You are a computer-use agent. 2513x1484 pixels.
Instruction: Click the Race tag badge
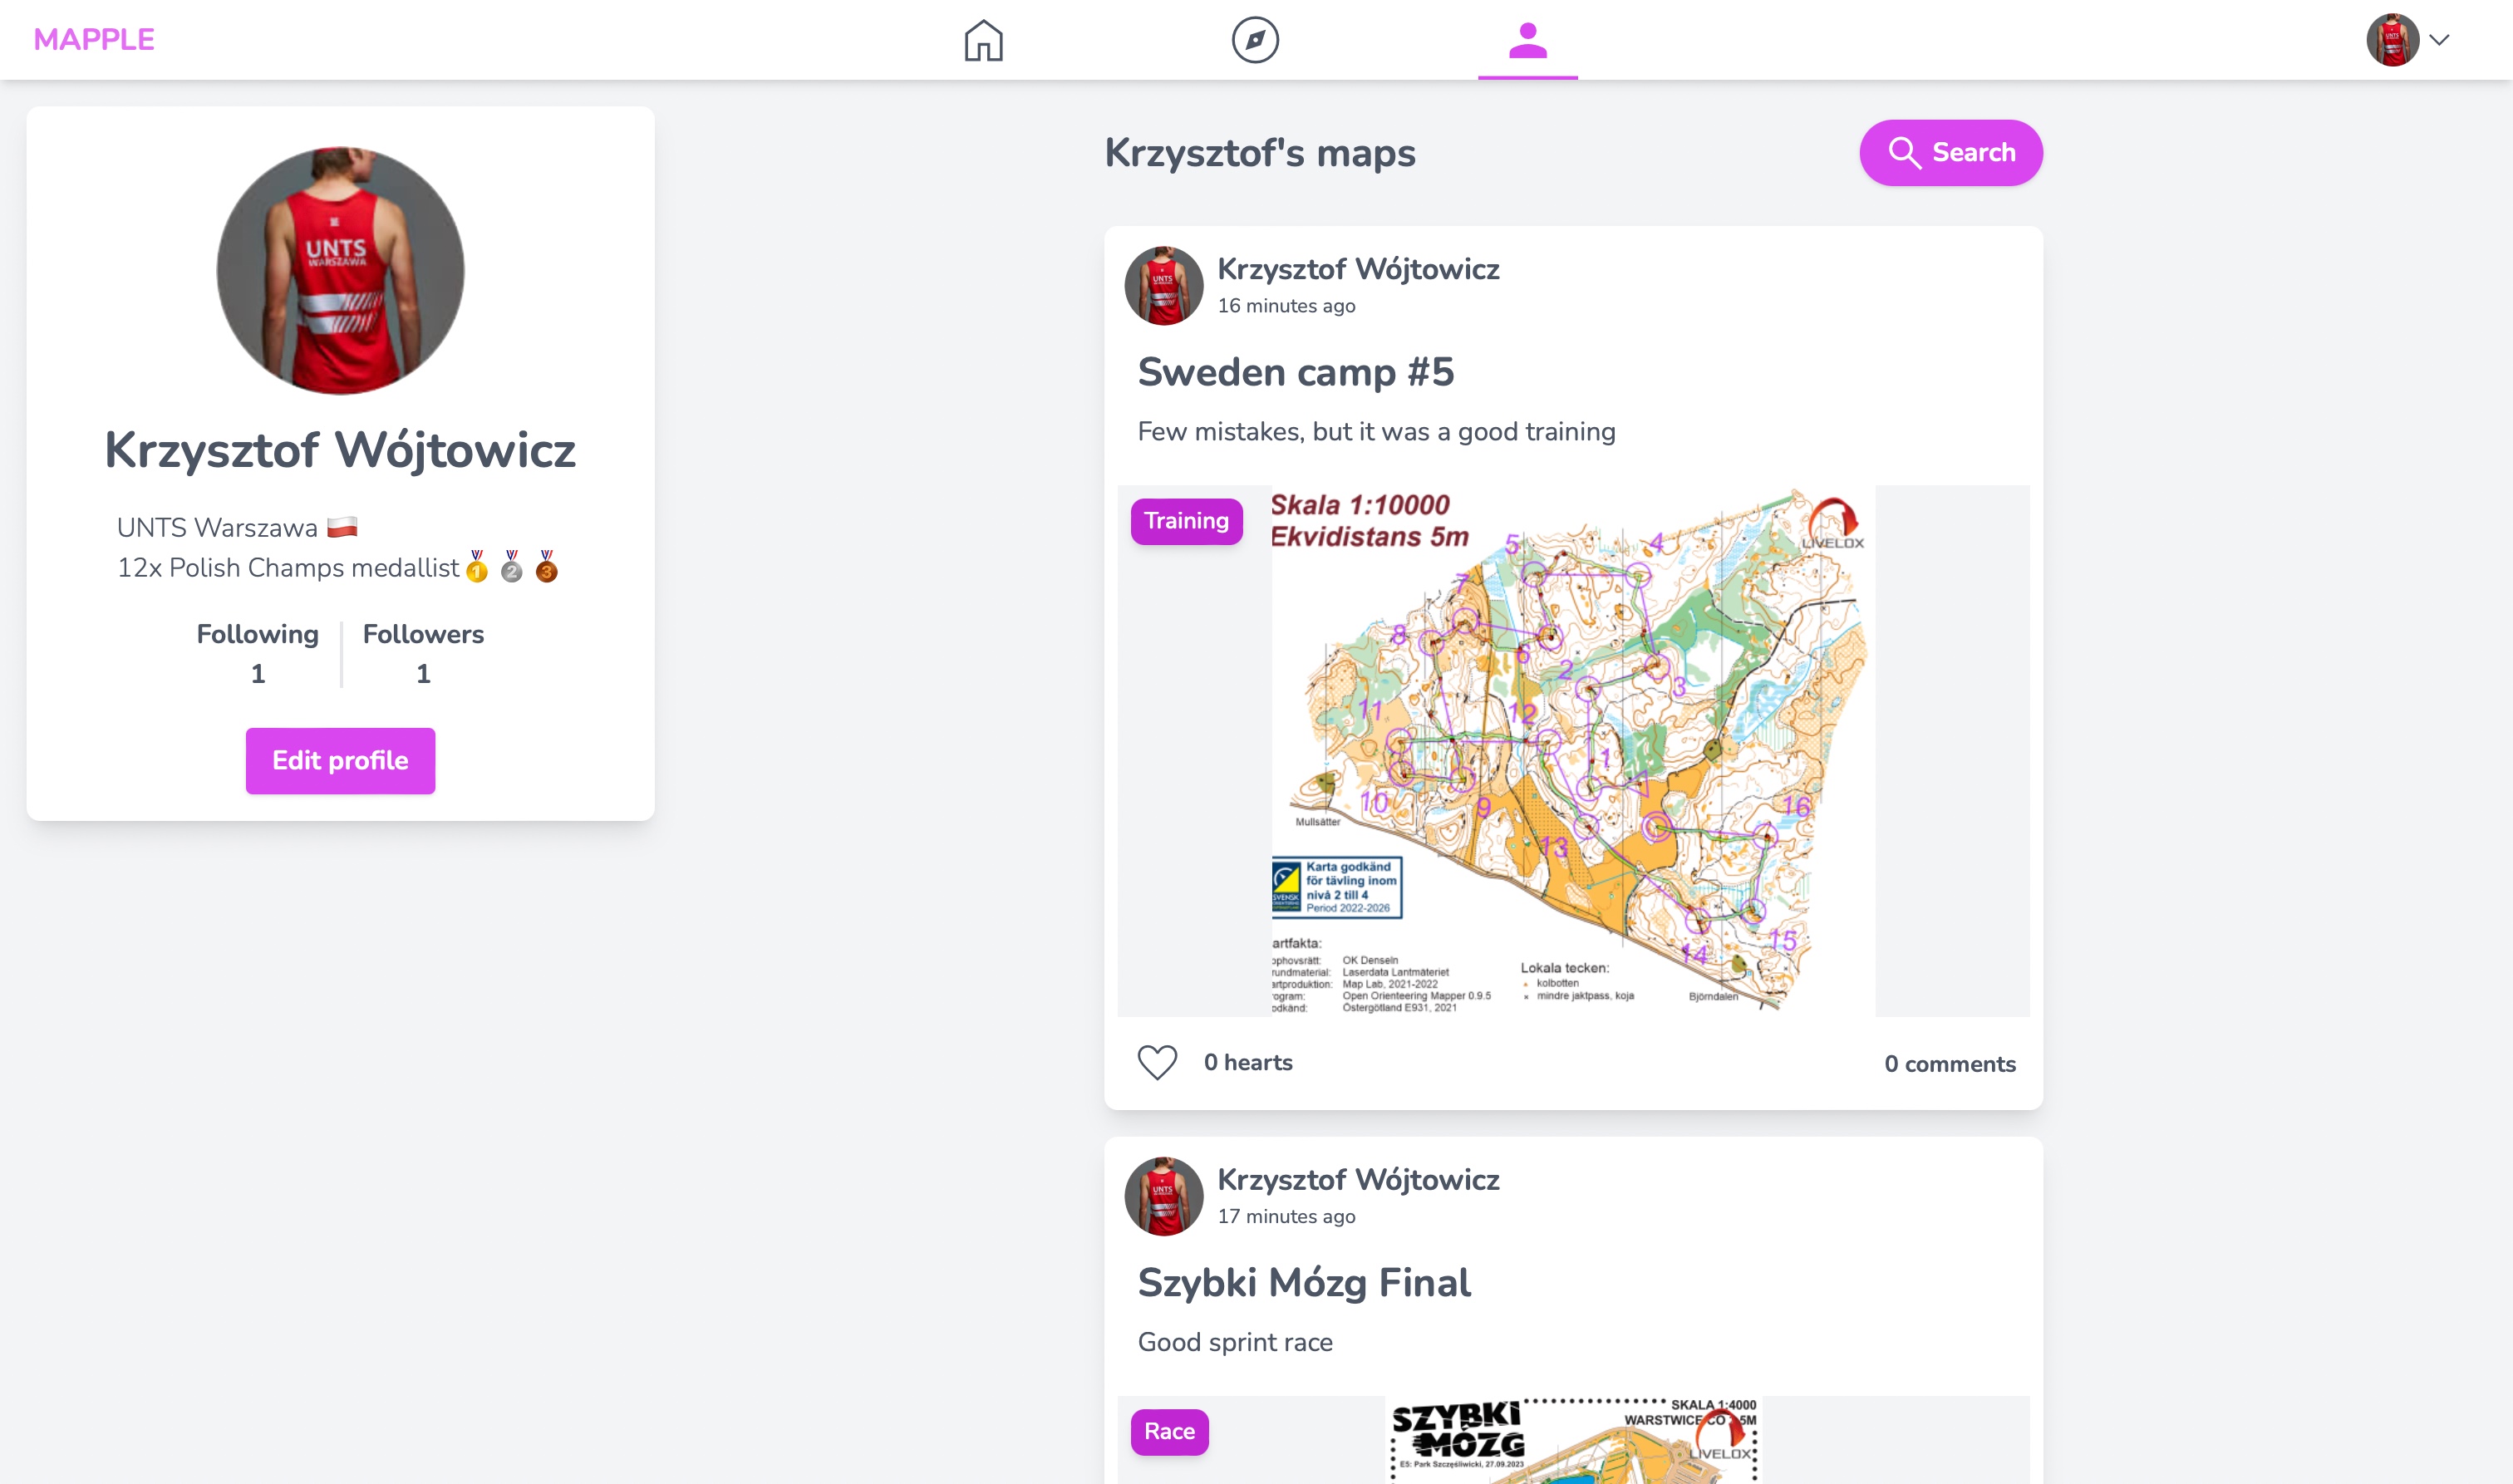point(1169,1432)
